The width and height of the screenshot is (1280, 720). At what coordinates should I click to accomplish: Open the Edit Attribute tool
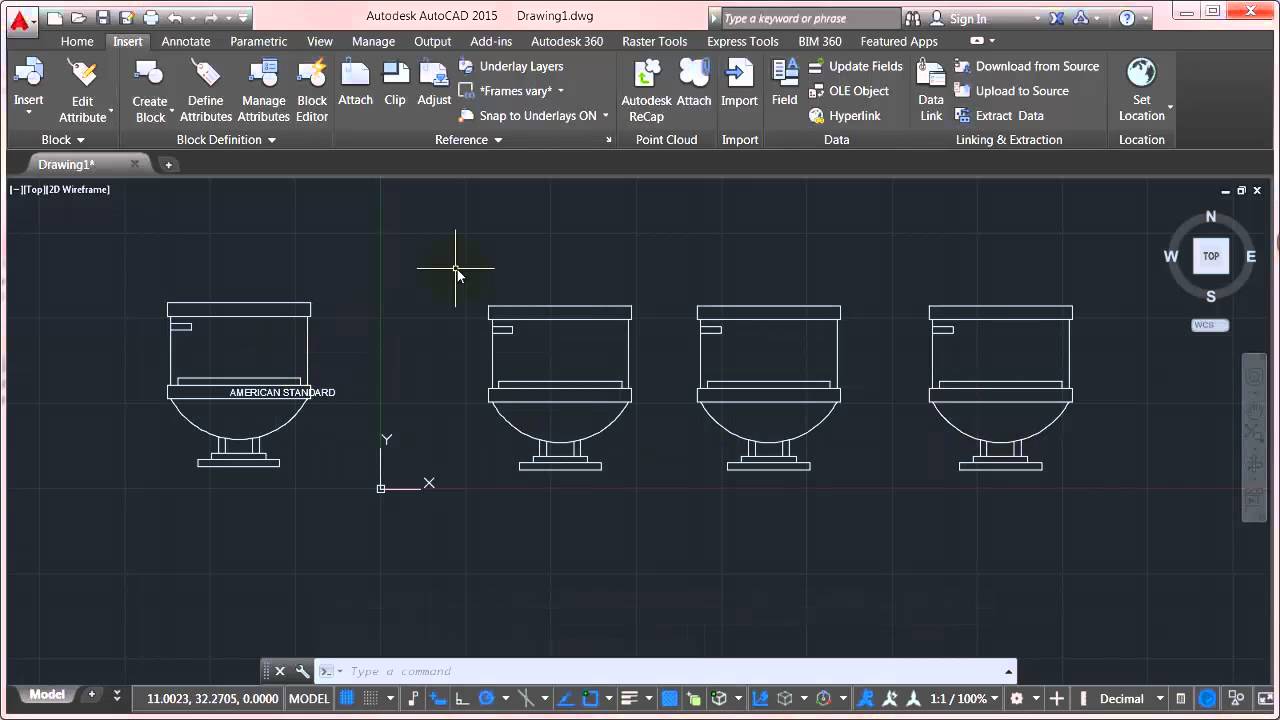(x=82, y=89)
